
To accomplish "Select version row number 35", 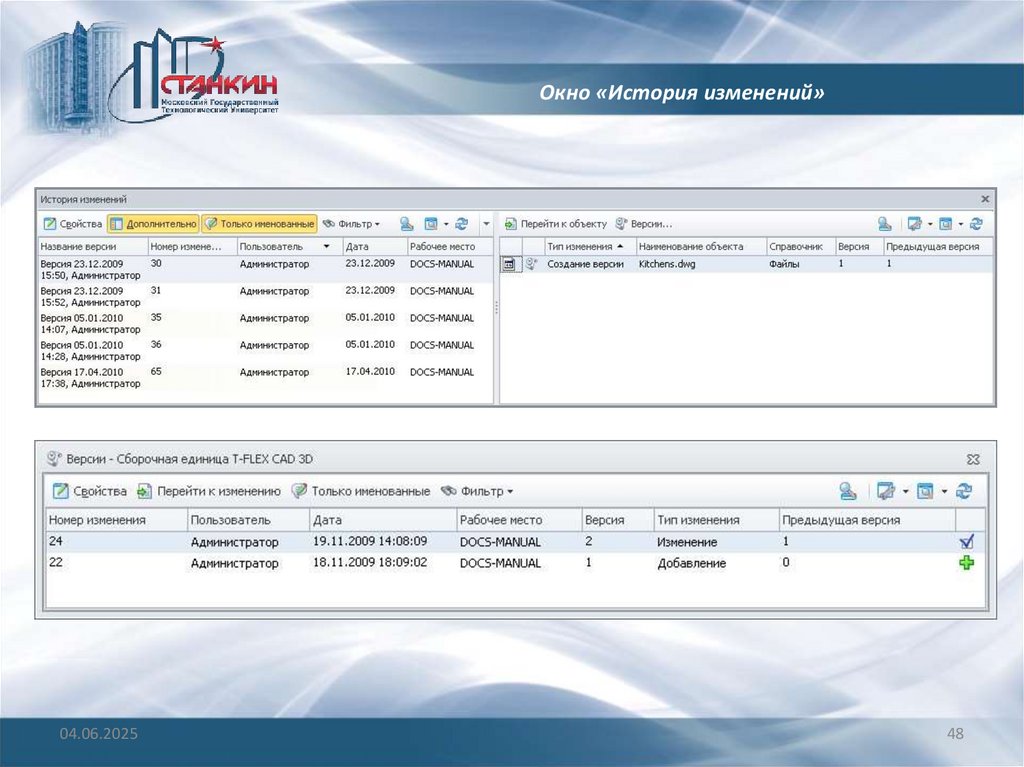I will click(x=265, y=323).
